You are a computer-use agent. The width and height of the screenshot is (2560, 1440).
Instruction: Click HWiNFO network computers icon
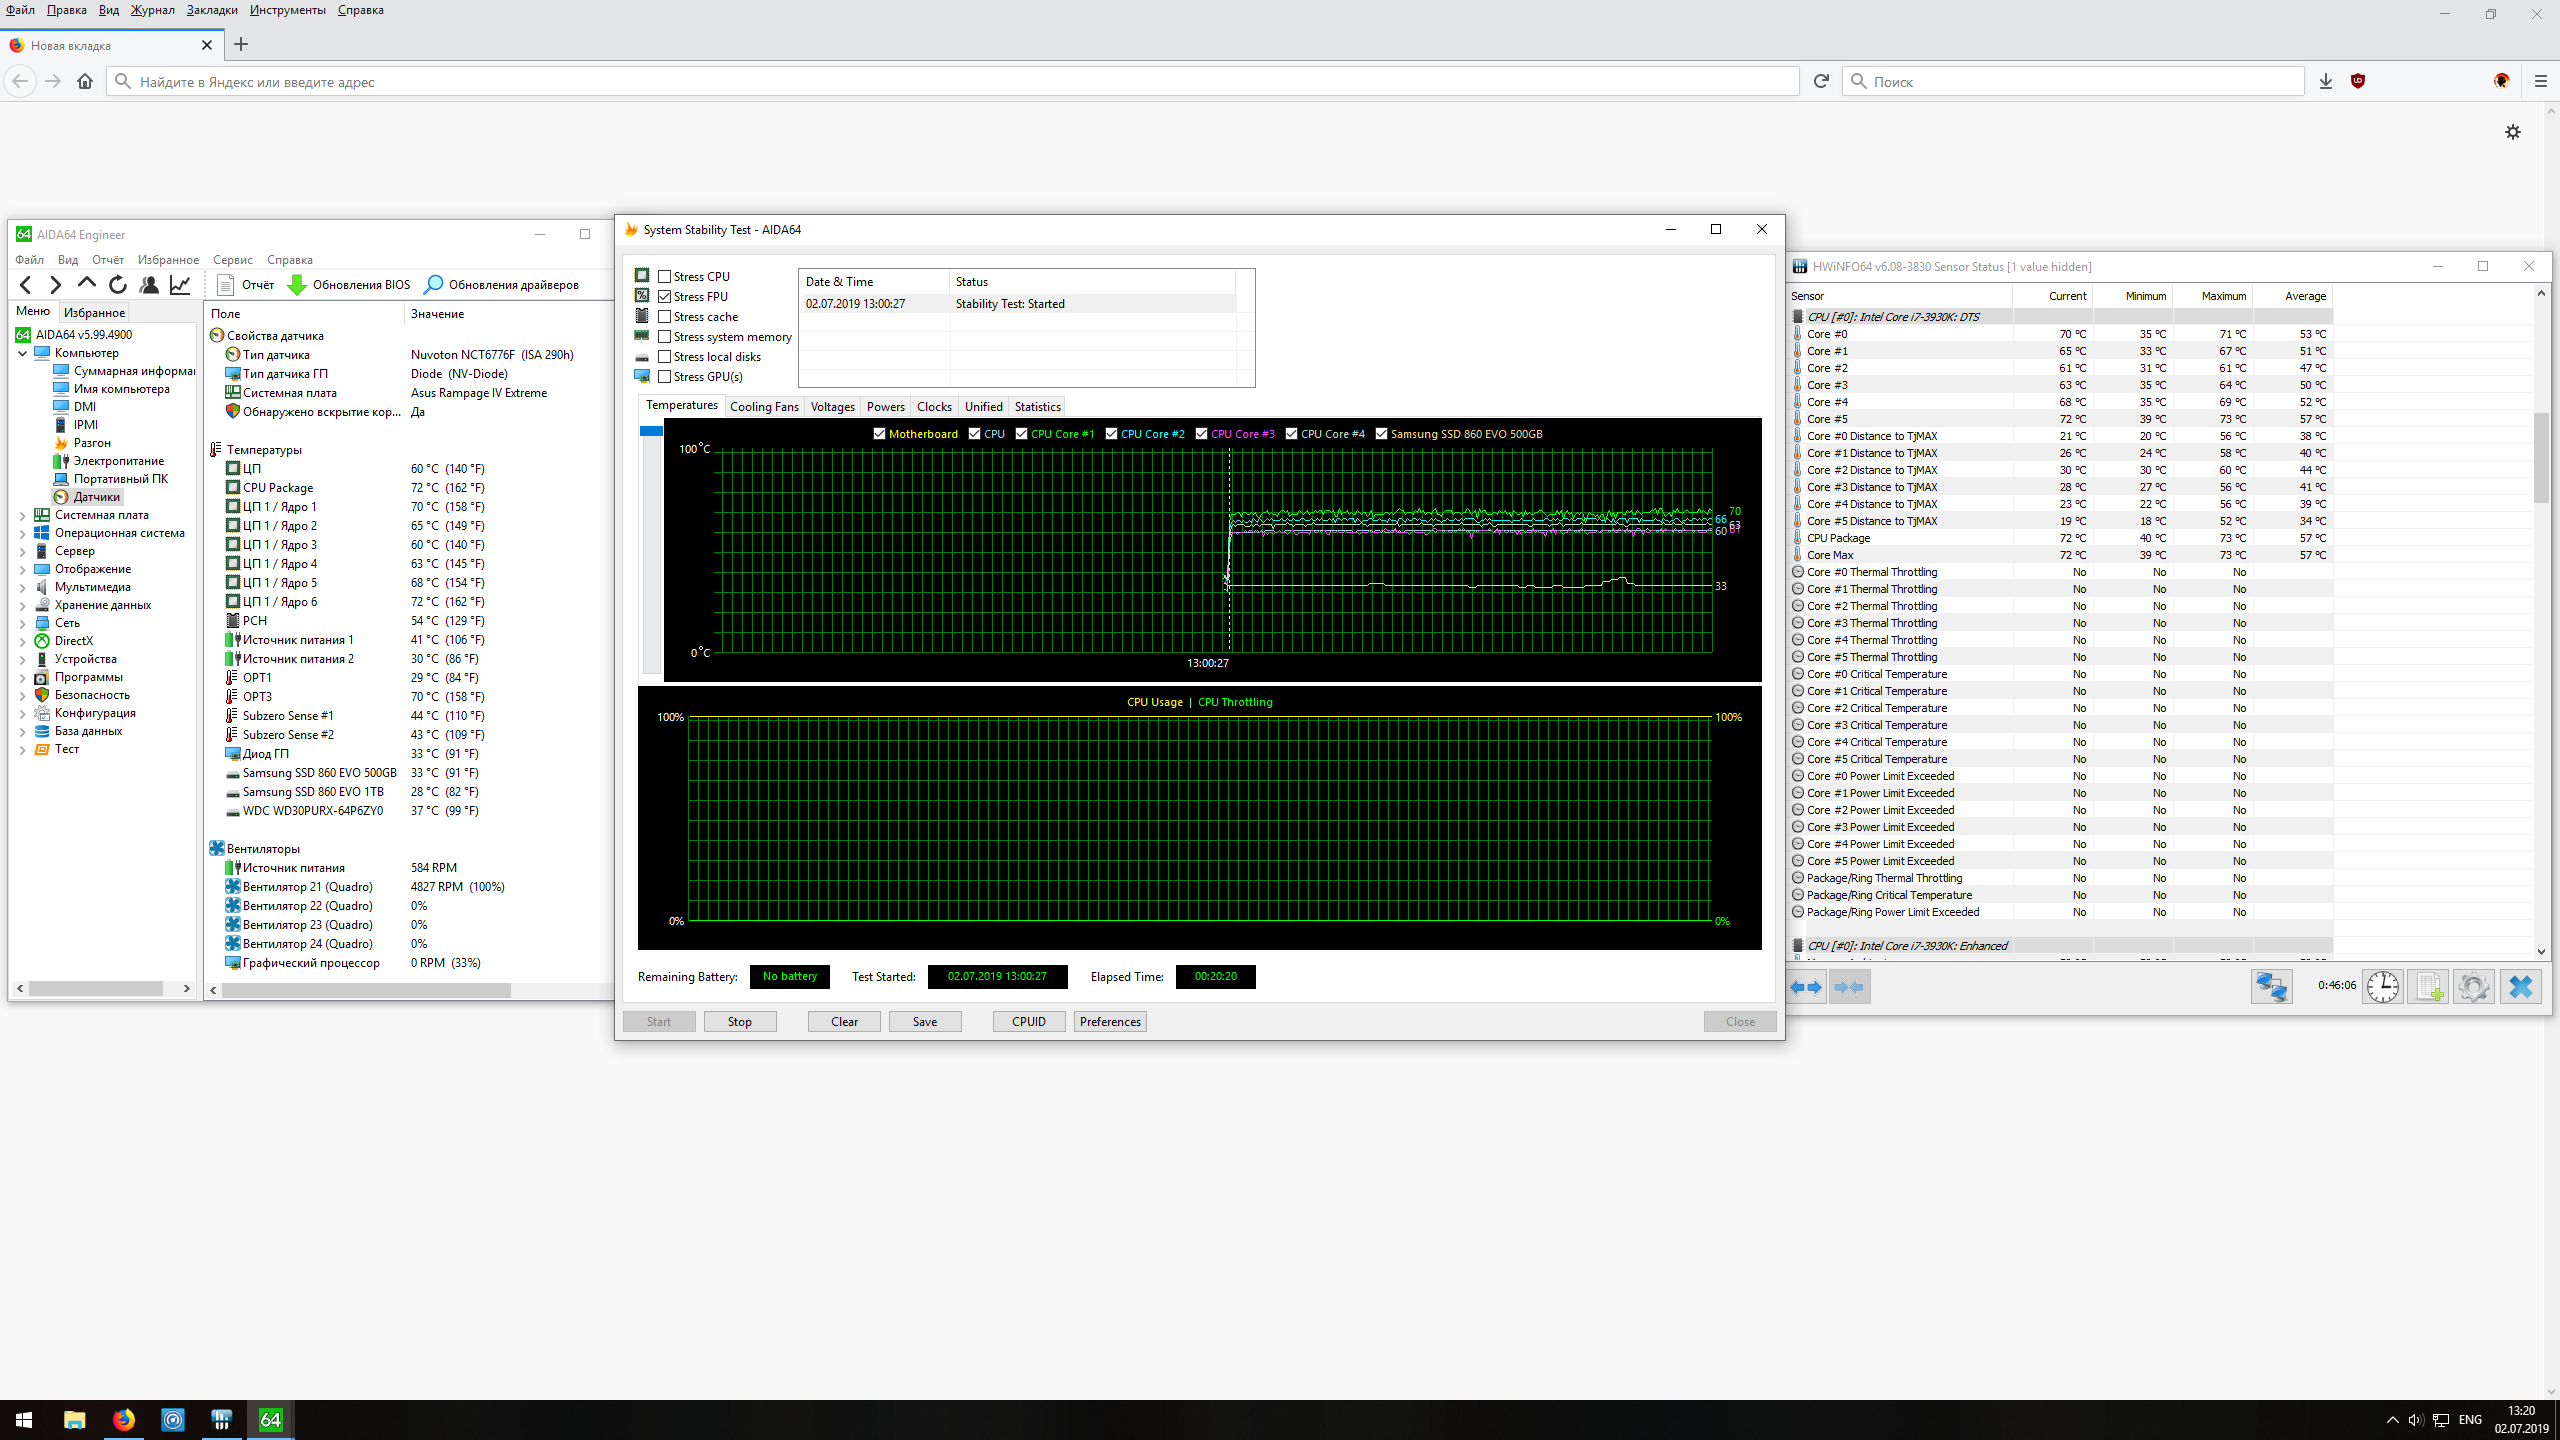coord(2271,987)
